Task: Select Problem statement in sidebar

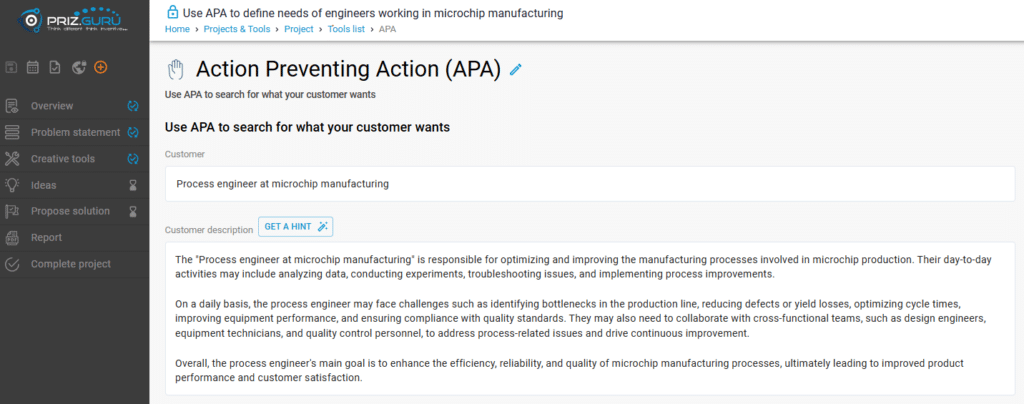Action: (74, 132)
